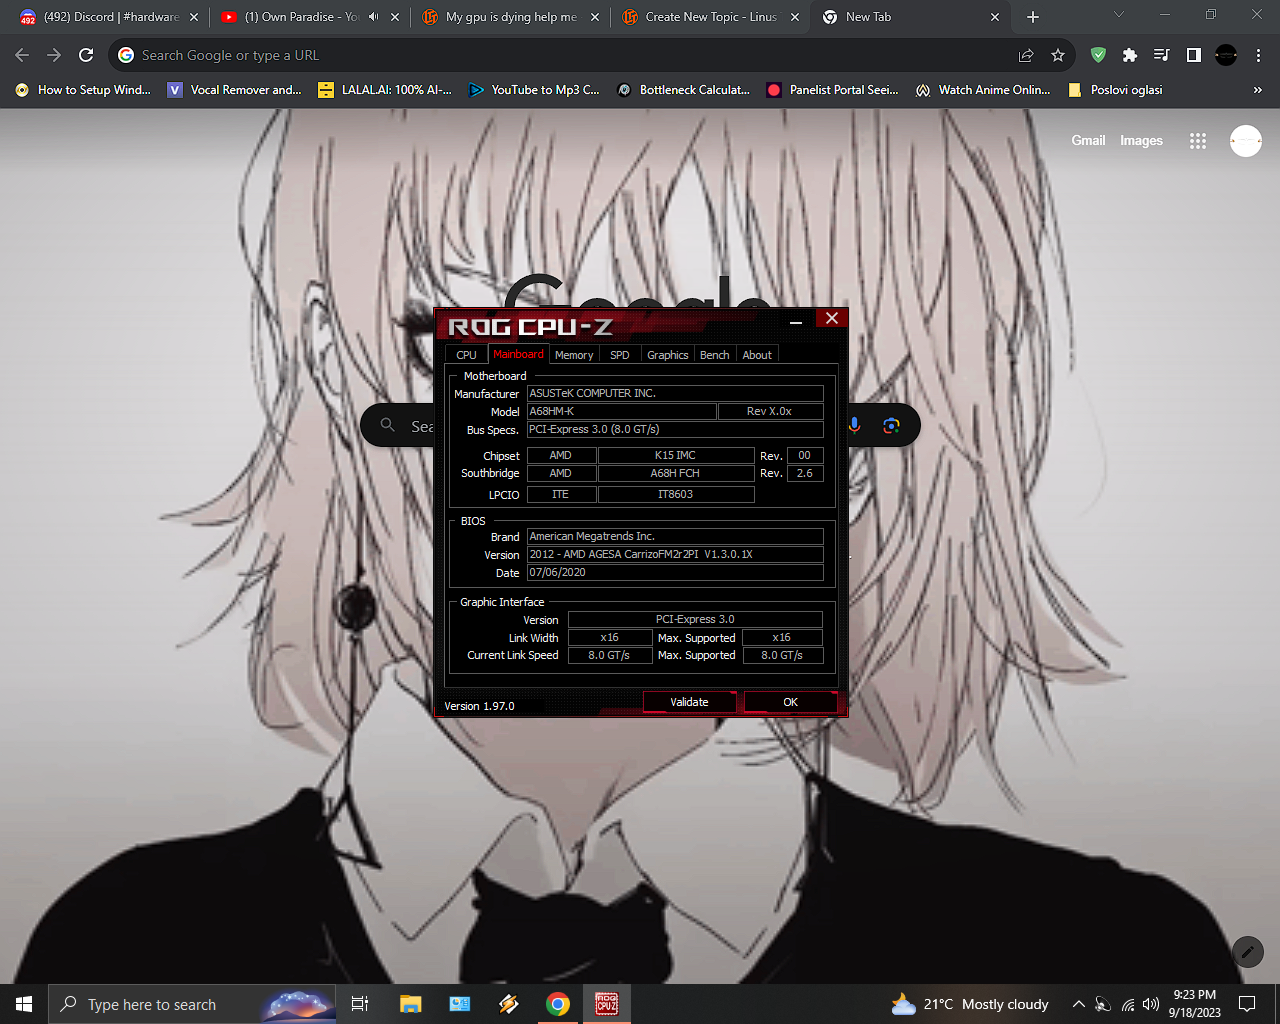Select the SPD tab
This screenshot has width=1280, height=1024.
tap(620, 355)
